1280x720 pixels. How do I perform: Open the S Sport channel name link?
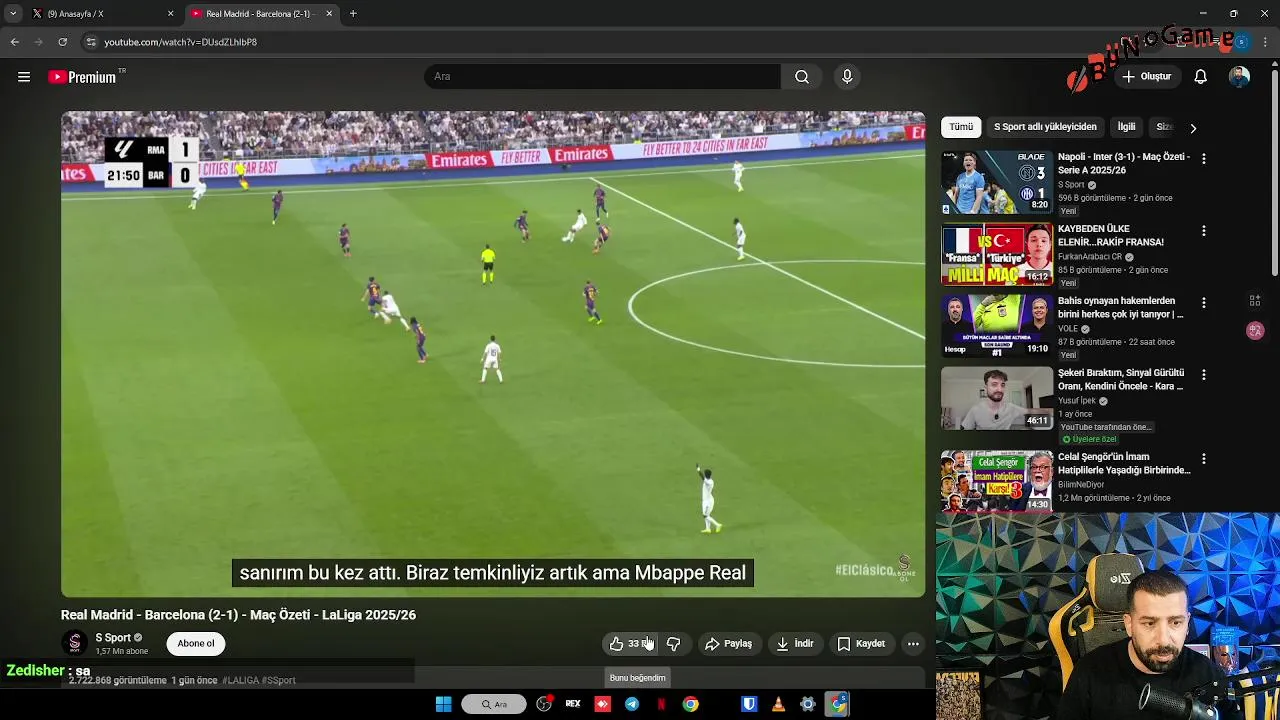pos(113,638)
